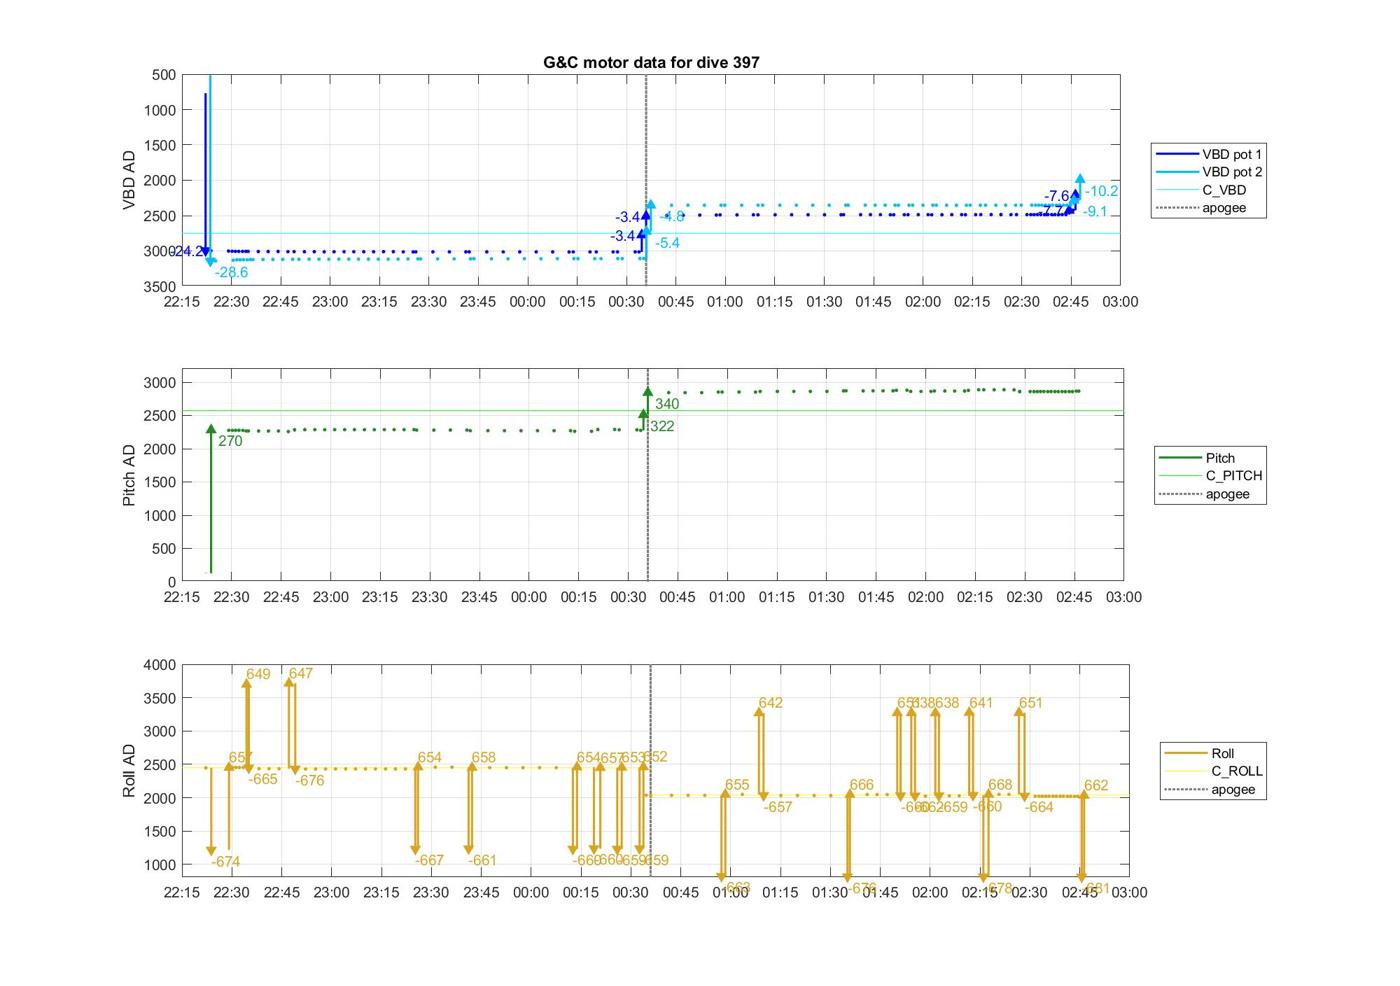This screenshot has height=986, width=1400.
Task: Select the '-9.1' VBD data label
Action: coord(1095,212)
